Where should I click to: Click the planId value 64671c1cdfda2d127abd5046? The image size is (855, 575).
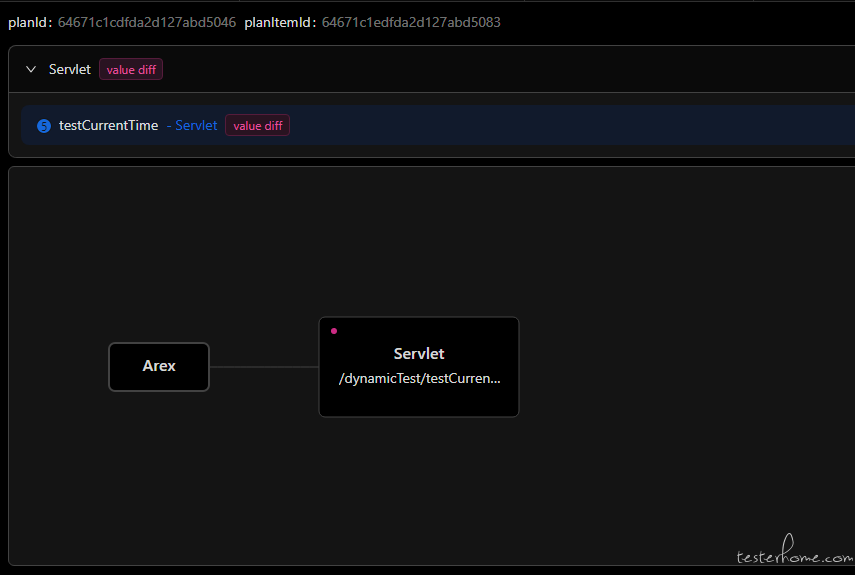[x=147, y=22]
